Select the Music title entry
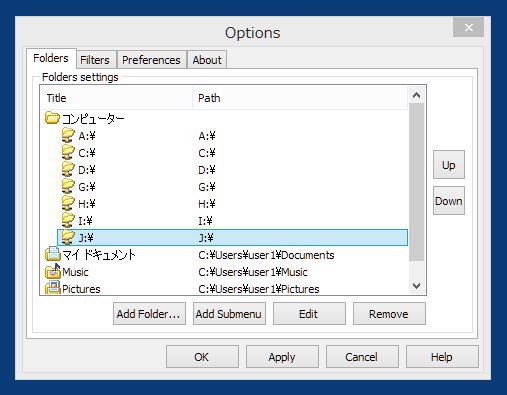Screen dimensions: 507x395 pyautogui.click(x=75, y=272)
